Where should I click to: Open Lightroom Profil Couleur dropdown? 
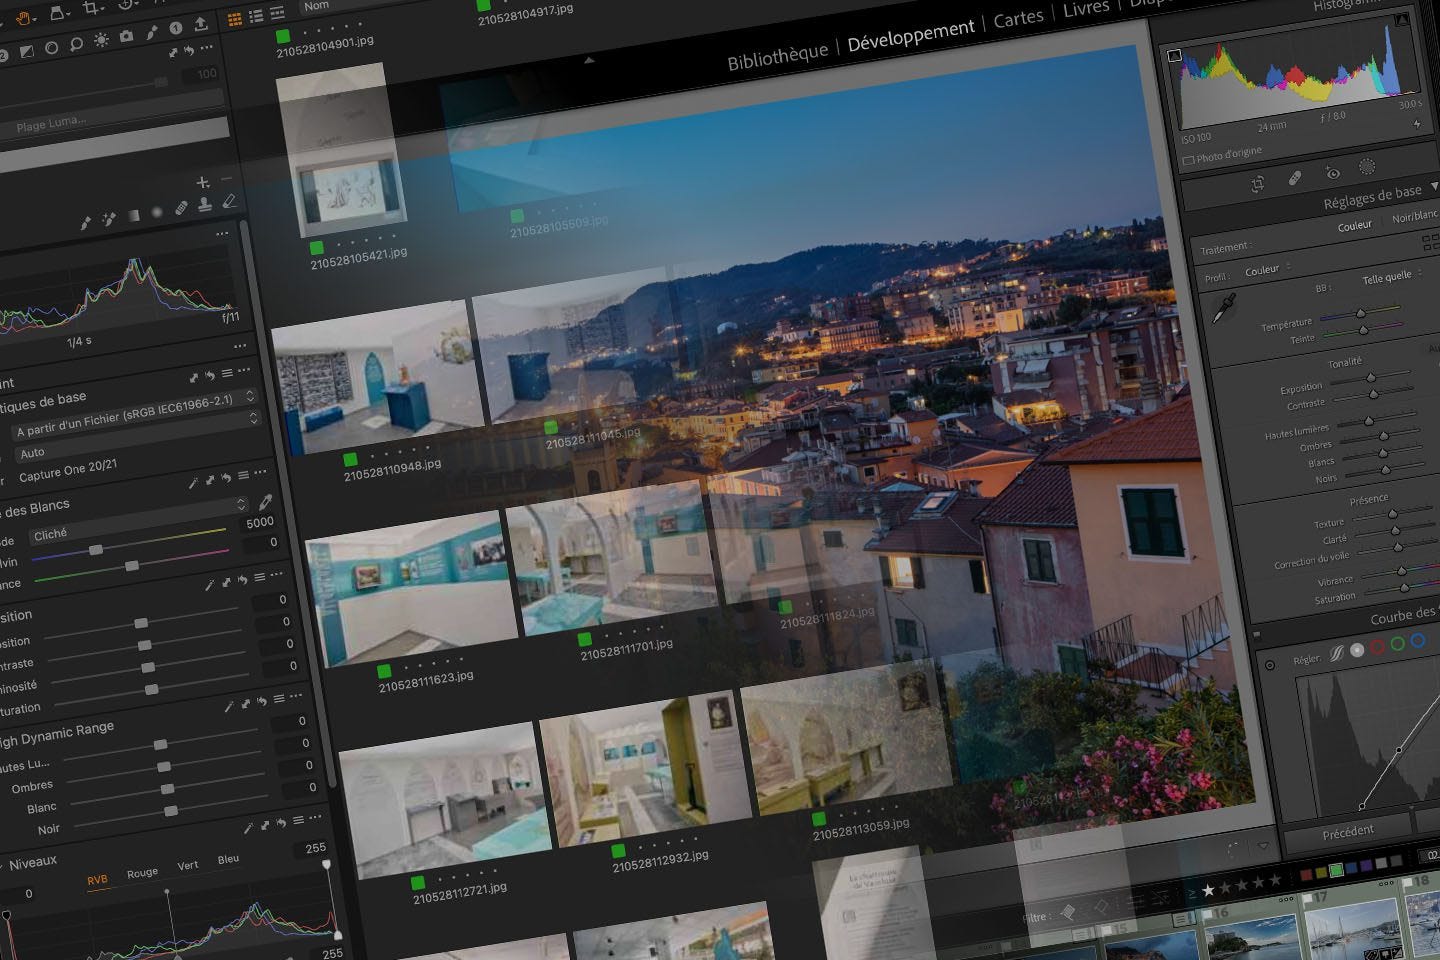(1267, 269)
